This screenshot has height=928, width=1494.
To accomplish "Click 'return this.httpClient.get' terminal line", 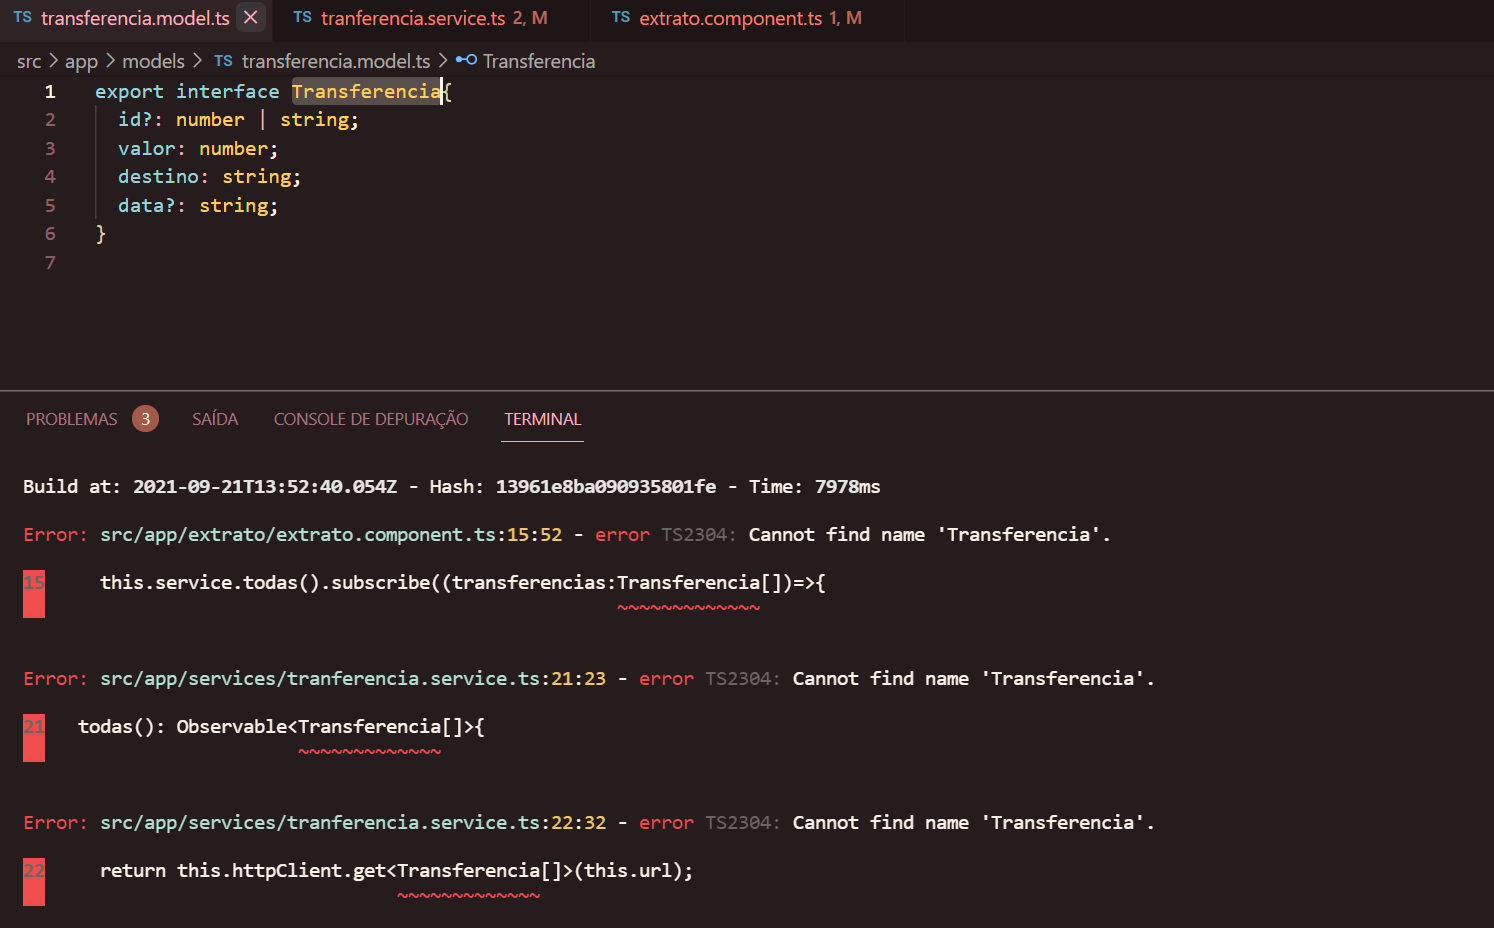I will (396, 871).
